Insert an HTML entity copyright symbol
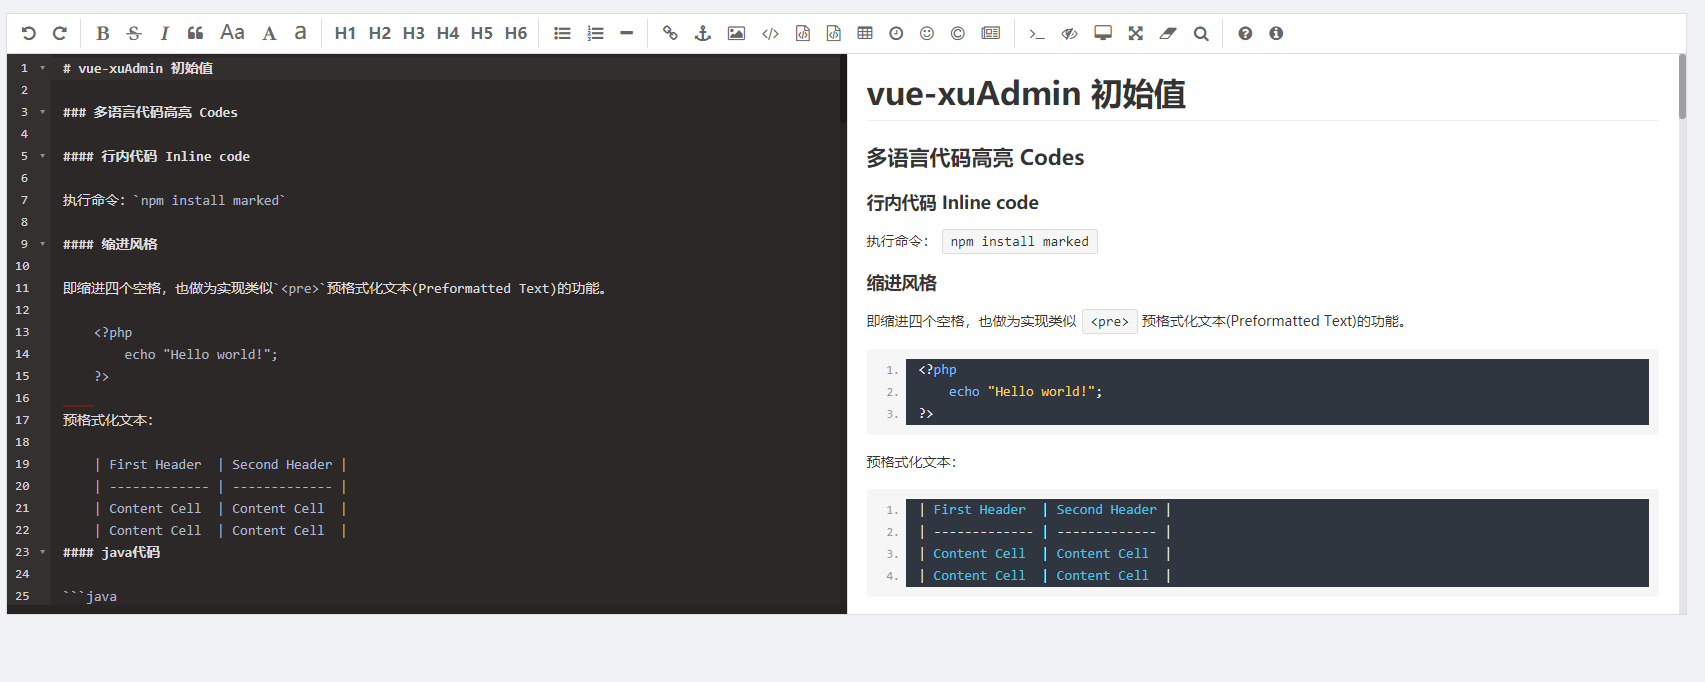The width and height of the screenshot is (1705, 682). (x=958, y=33)
